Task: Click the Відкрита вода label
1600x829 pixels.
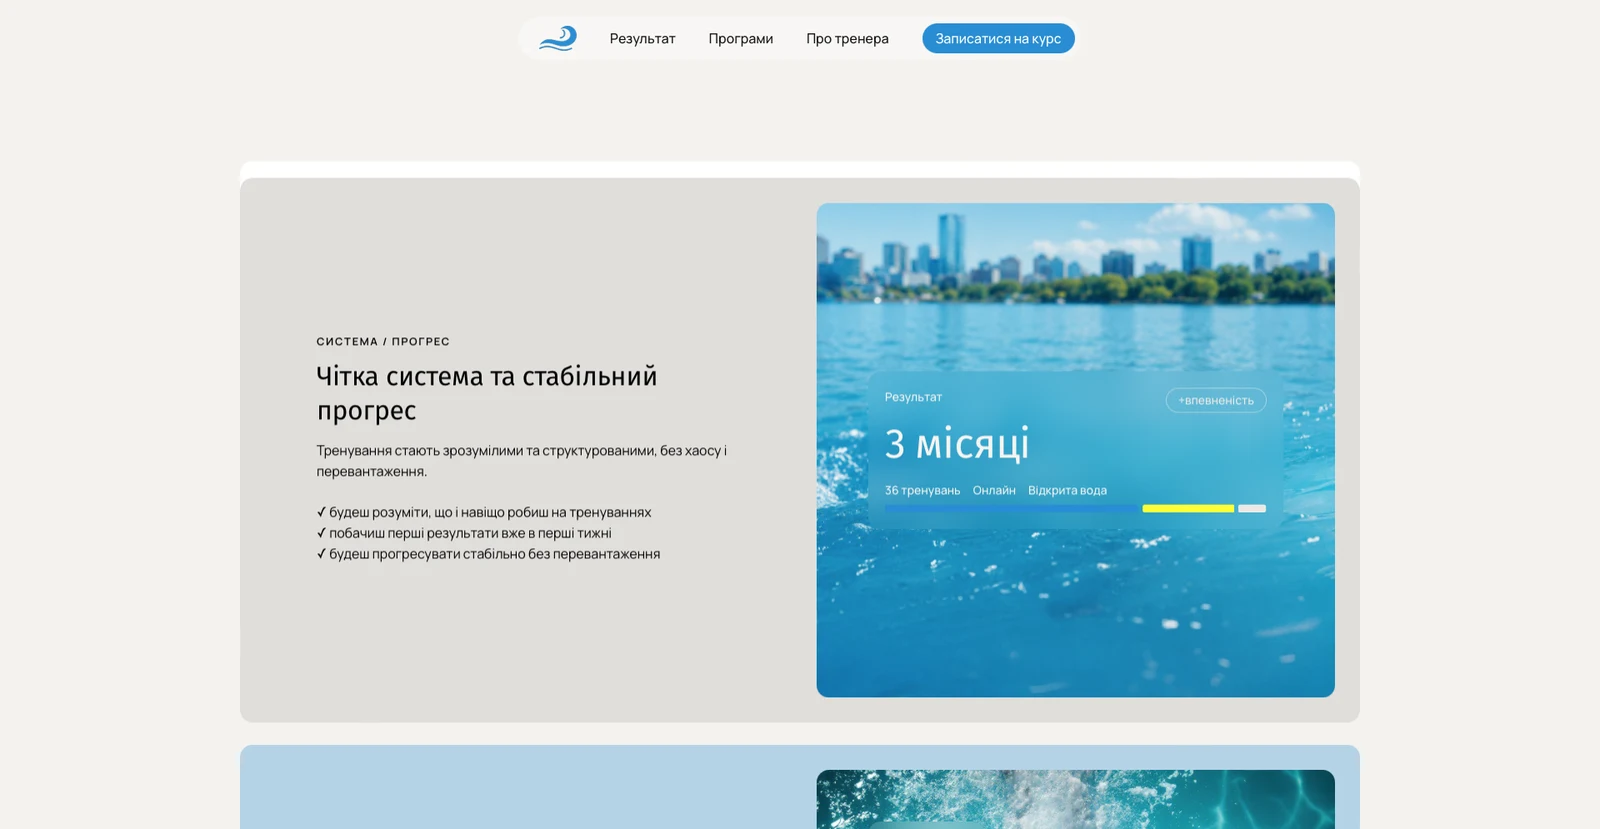Action: tap(1067, 490)
